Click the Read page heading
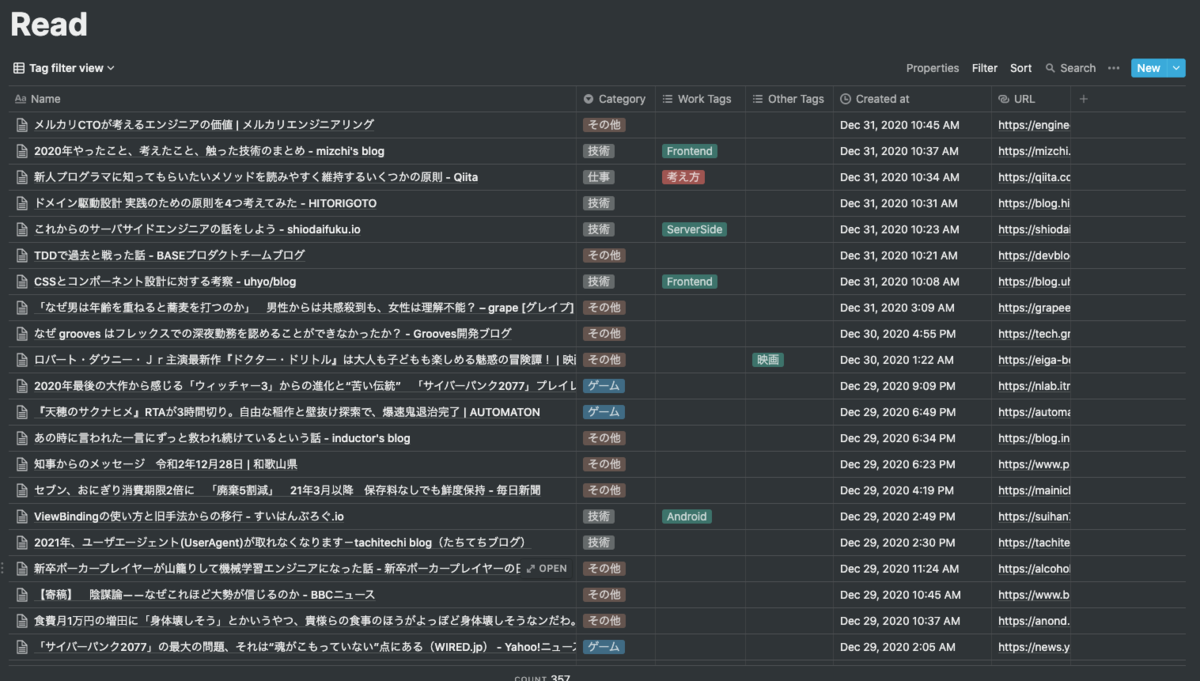Viewport: 1200px width, 681px height. [x=49, y=24]
